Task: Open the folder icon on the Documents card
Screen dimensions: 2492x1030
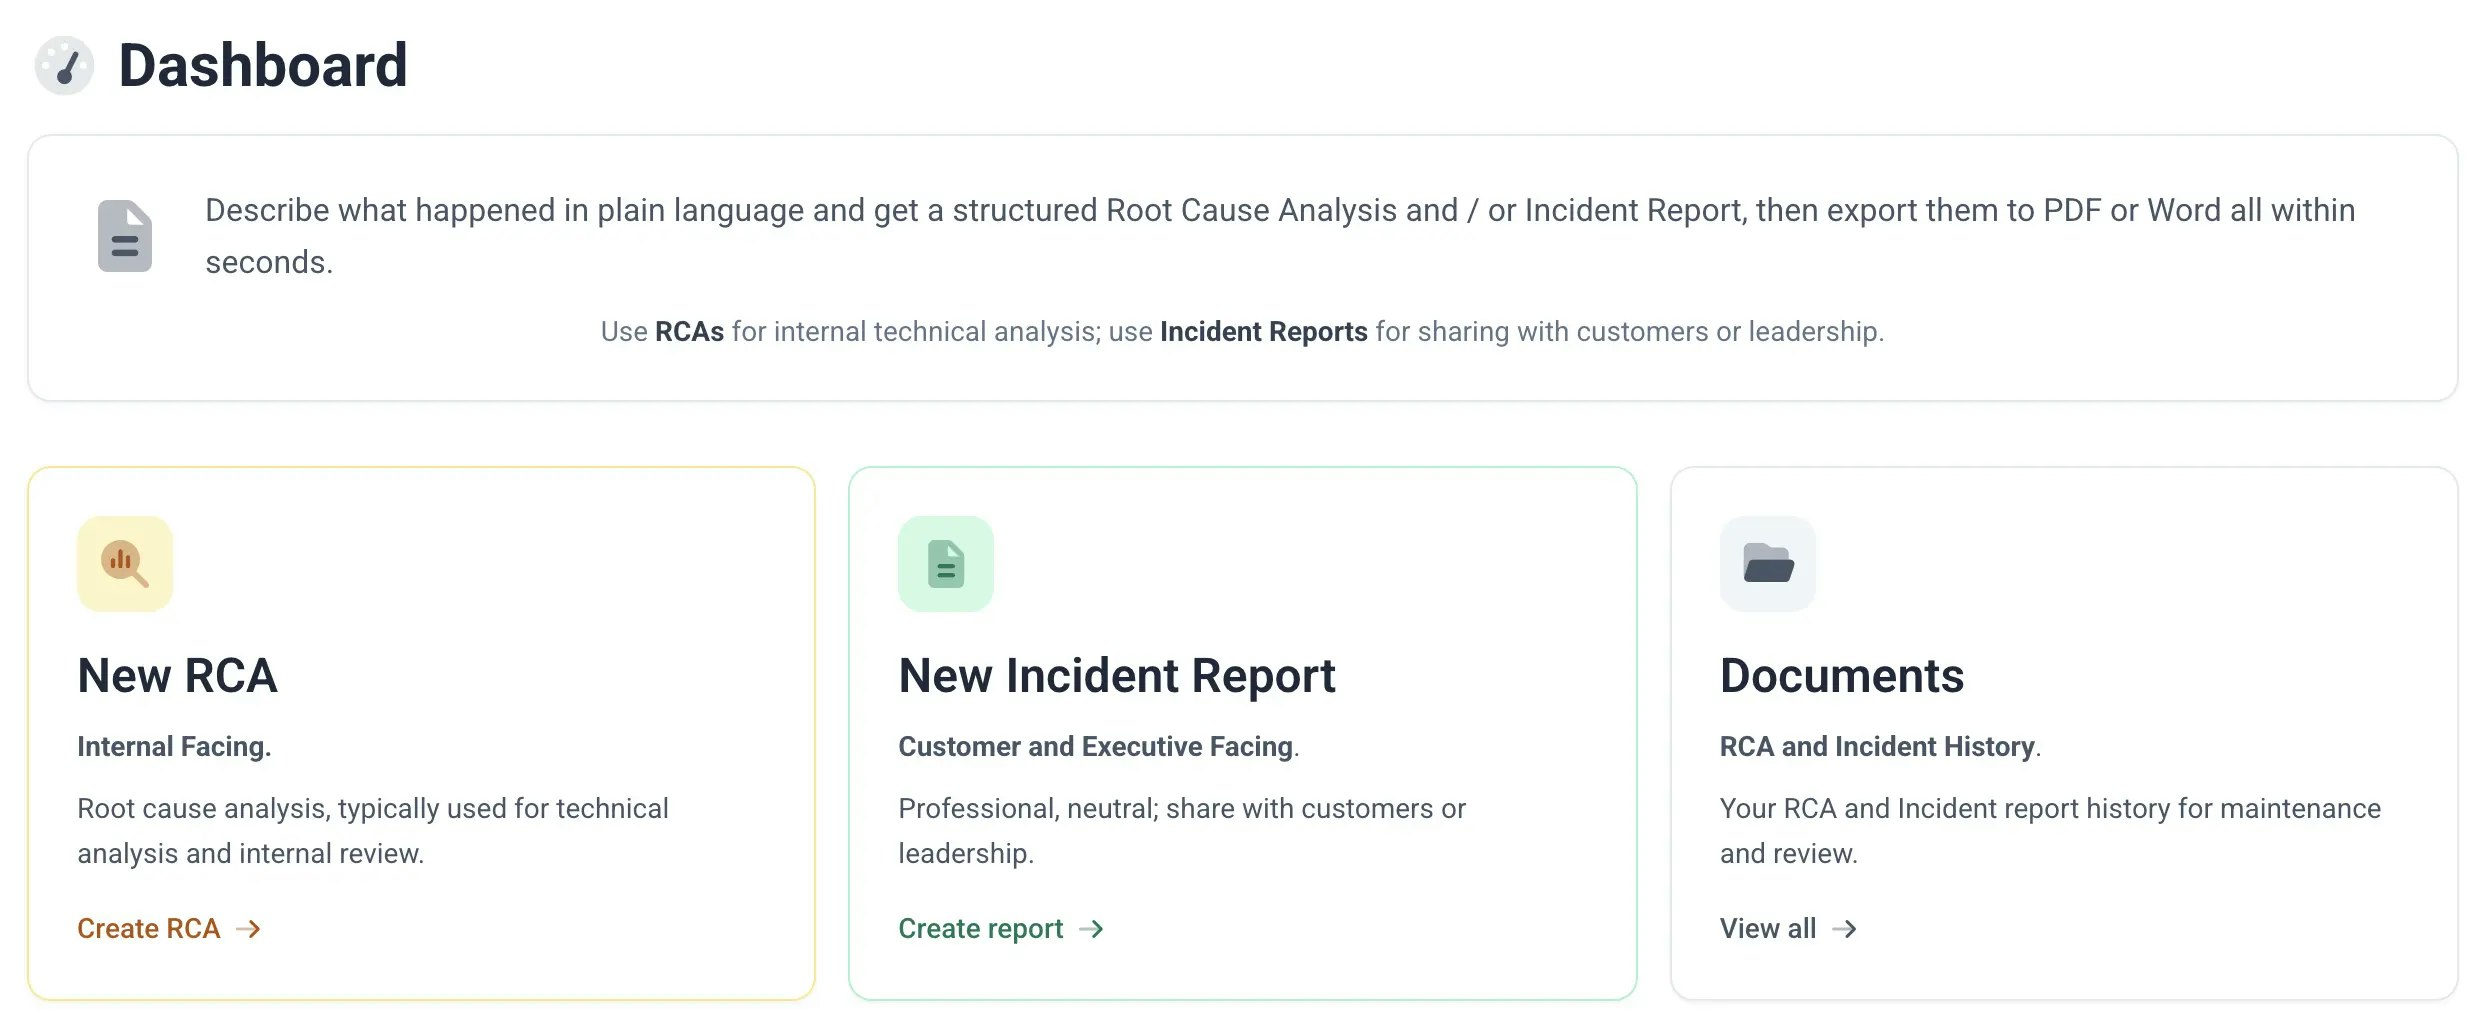Action: point(1766,563)
